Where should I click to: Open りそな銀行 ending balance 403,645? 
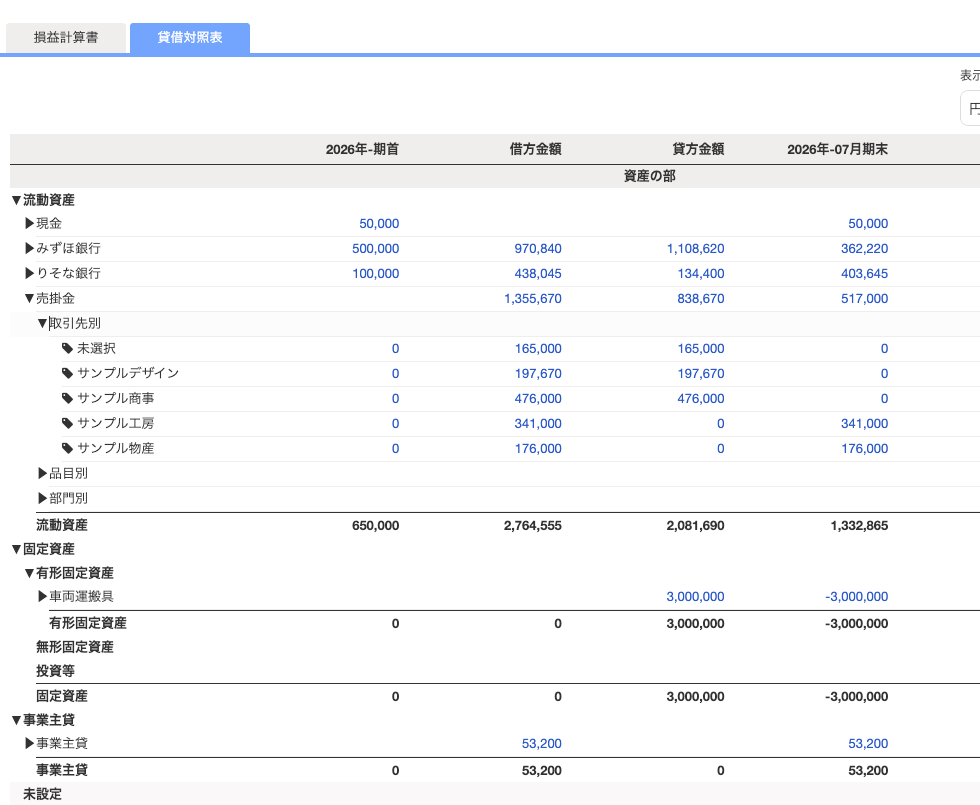click(864, 274)
